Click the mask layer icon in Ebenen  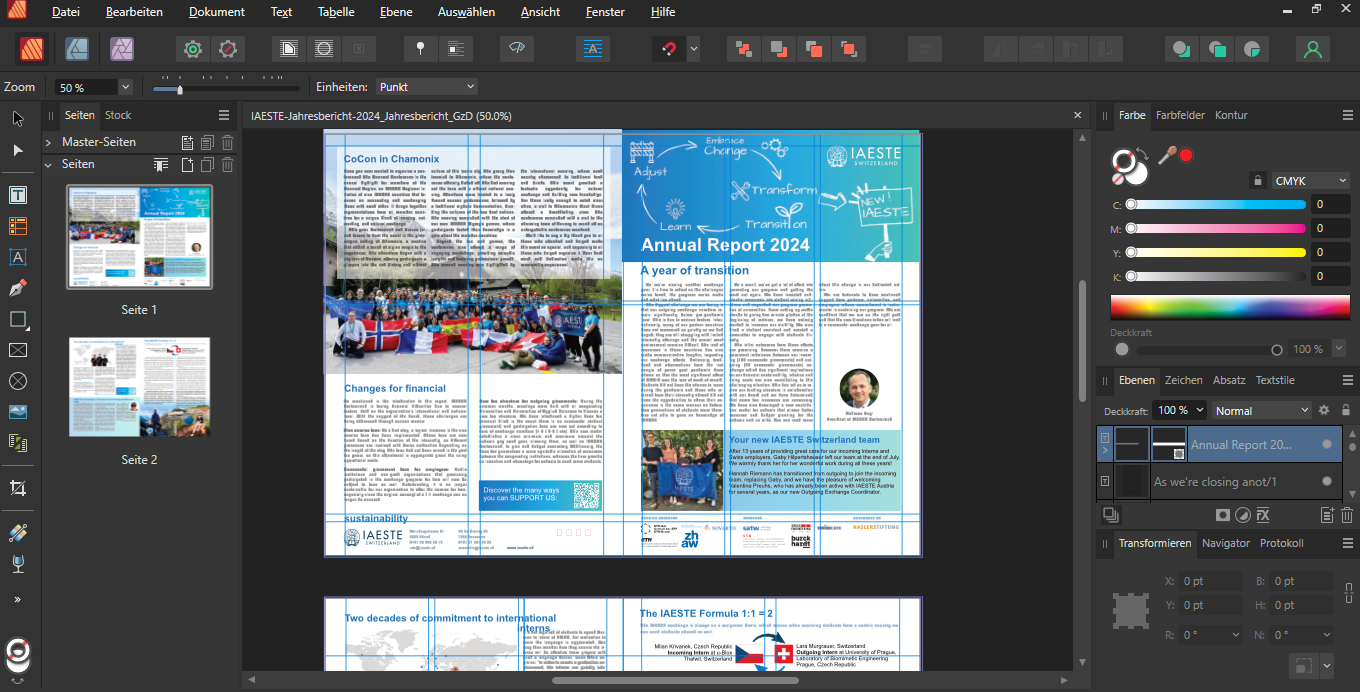[x=1222, y=515]
